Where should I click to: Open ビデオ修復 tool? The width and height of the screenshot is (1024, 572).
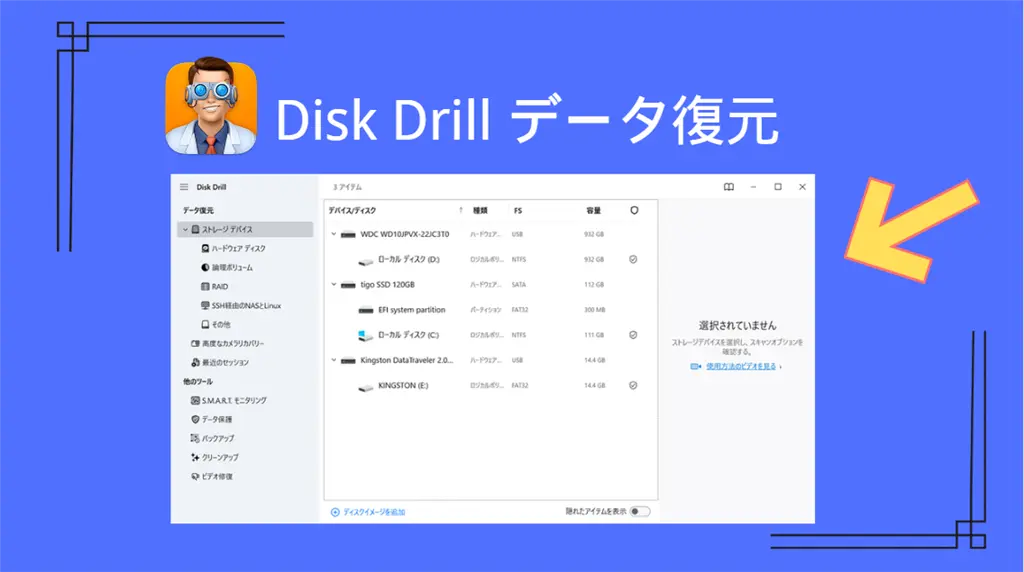pyautogui.click(x=217, y=476)
